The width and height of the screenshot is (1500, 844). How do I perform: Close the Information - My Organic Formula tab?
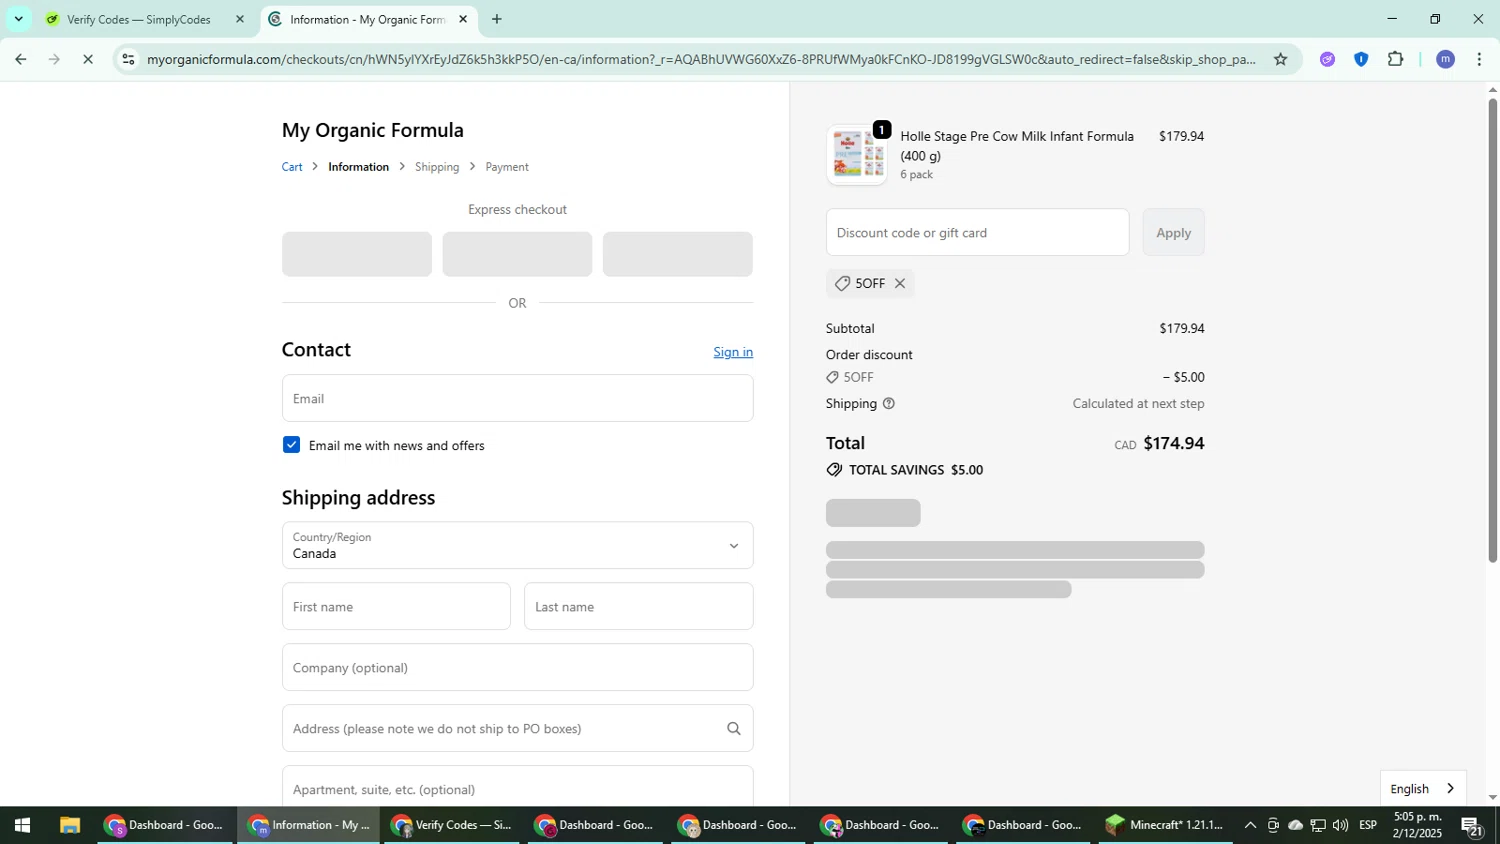click(x=463, y=19)
